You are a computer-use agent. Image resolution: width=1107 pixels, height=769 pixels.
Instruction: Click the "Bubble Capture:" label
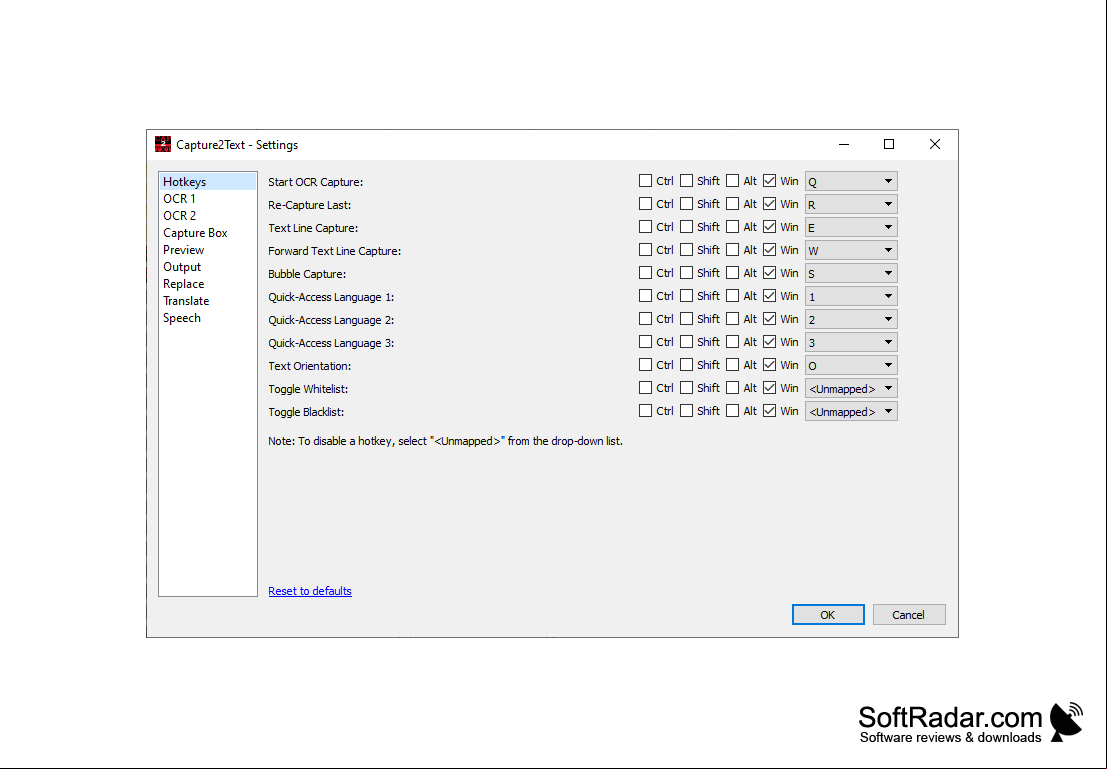point(307,274)
